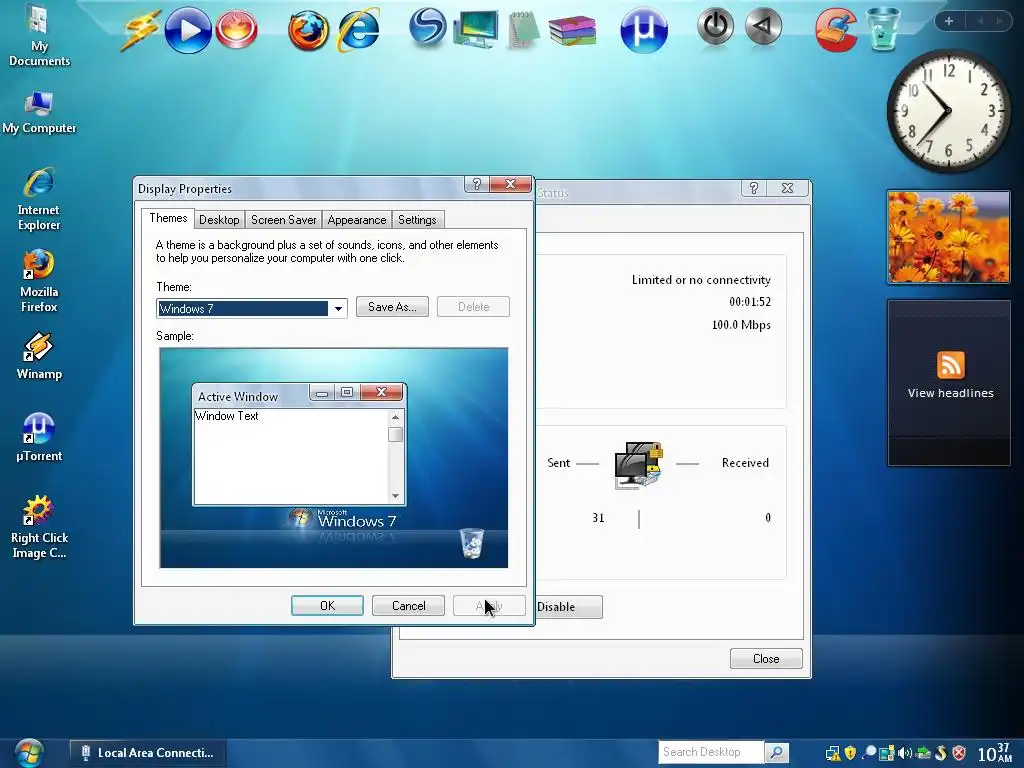This screenshot has height=768, width=1024.
Task: Click the Windows Start orb
Action: pyautogui.click(x=29, y=752)
